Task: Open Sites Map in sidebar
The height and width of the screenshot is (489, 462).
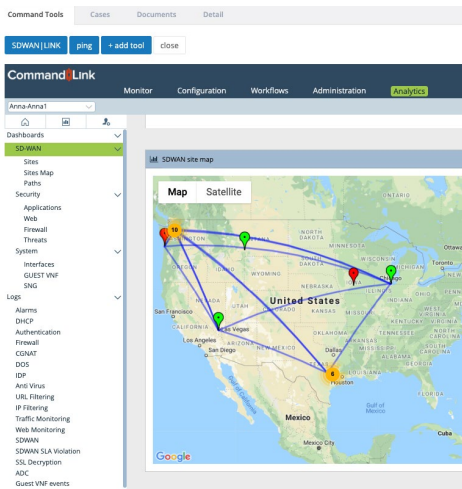Action: [39, 173]
